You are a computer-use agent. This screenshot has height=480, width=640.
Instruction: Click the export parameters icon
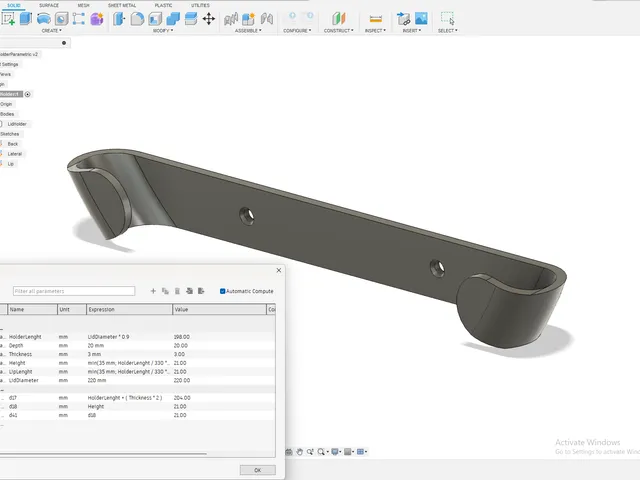[201, 291]
